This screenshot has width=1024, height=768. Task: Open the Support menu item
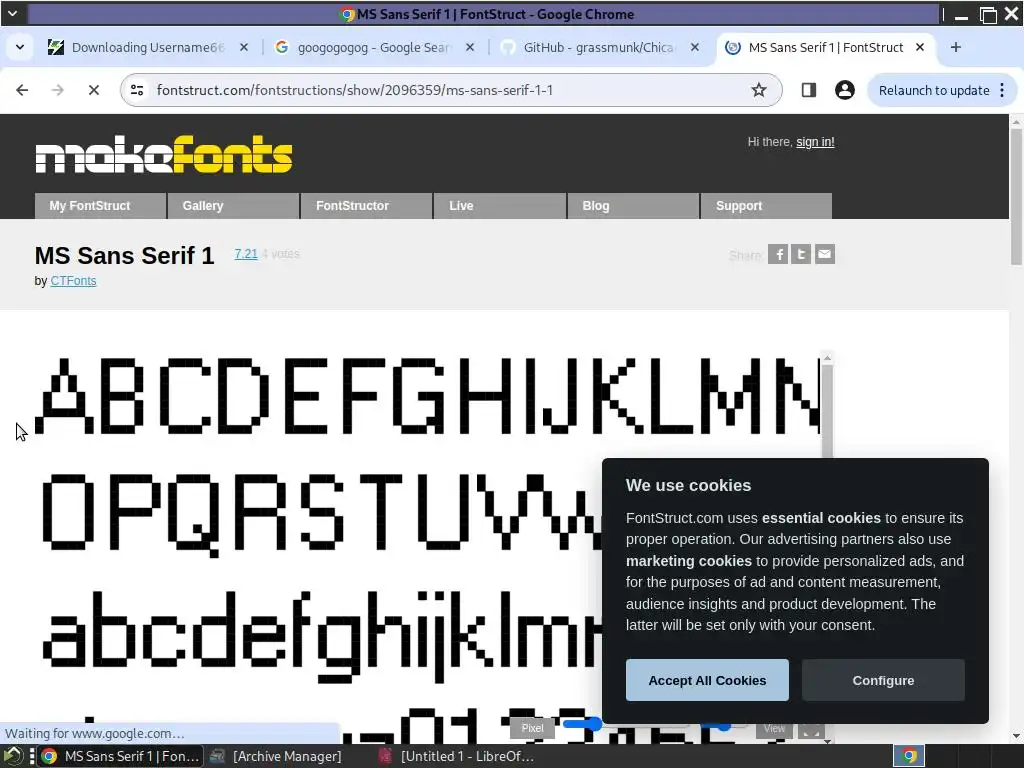766,206
